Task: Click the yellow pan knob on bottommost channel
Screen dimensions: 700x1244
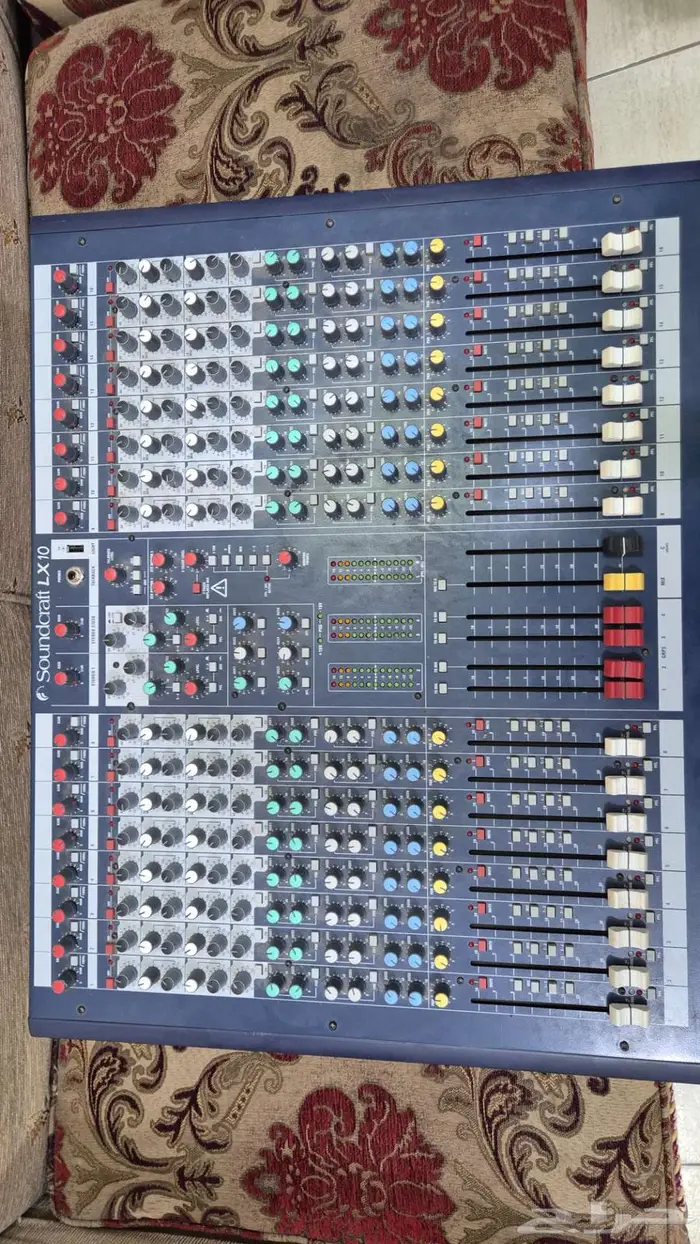Action: (441, 994)
